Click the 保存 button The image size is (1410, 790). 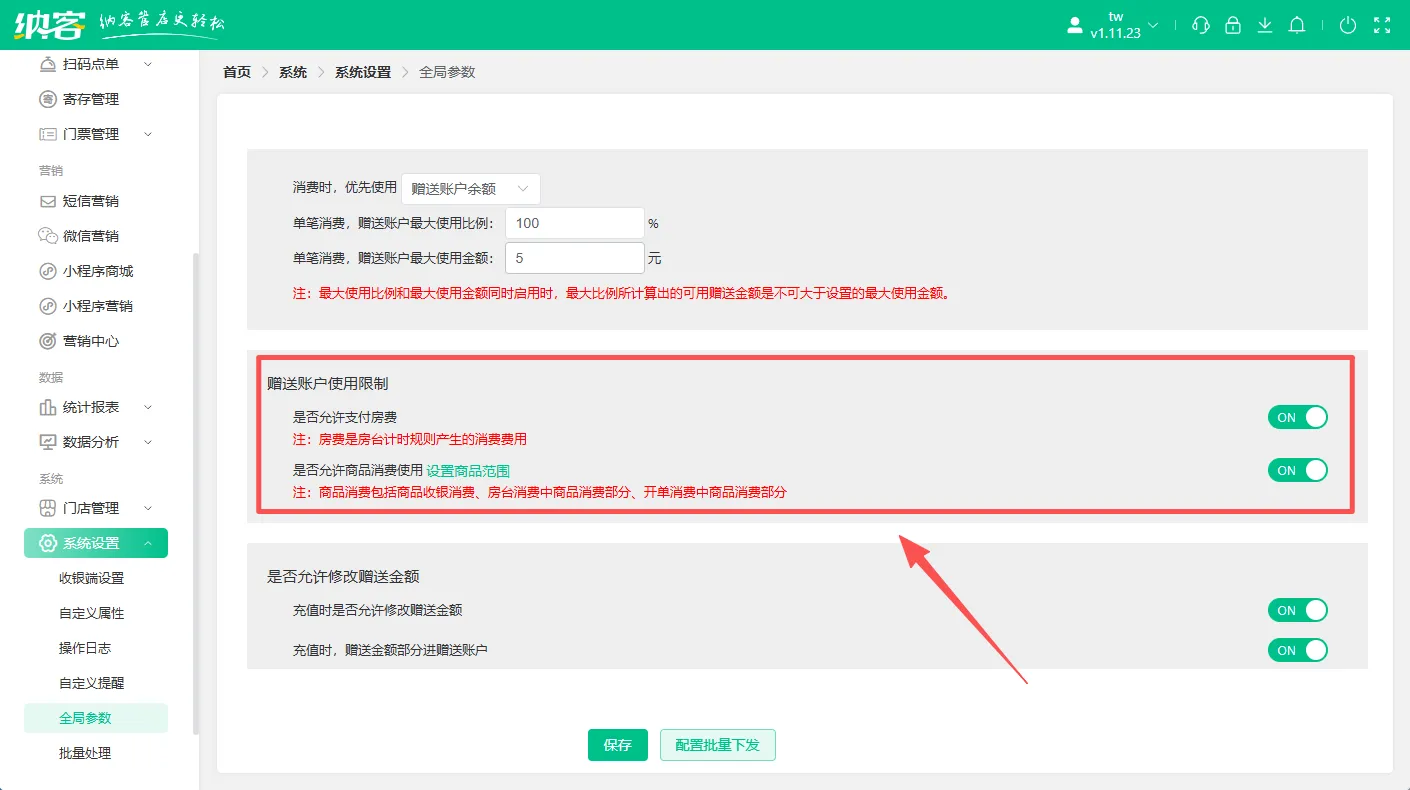(x=617, y=745)
